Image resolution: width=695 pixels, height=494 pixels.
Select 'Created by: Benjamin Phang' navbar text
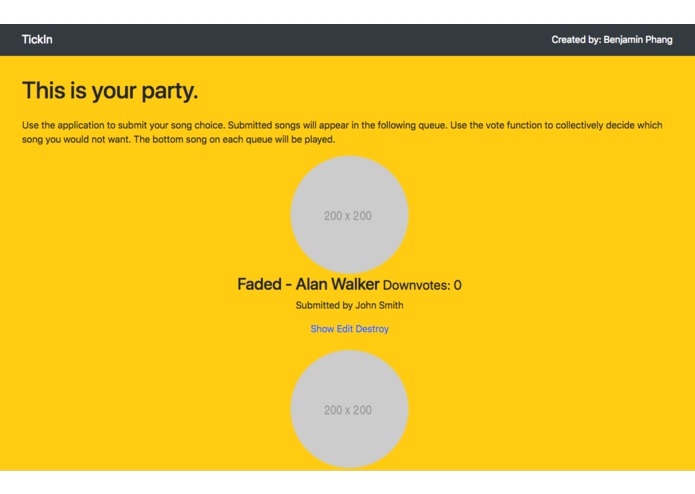coord(612,39)
